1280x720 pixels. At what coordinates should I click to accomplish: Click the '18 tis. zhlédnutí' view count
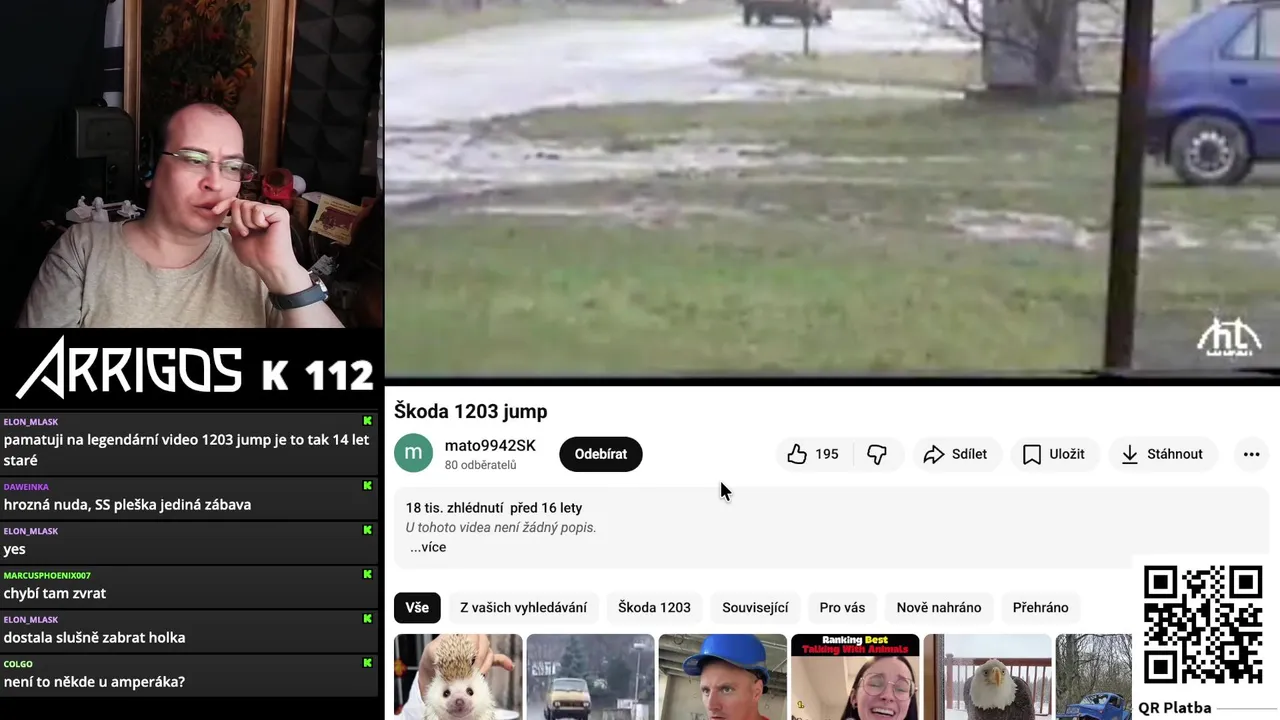(453, 508)
